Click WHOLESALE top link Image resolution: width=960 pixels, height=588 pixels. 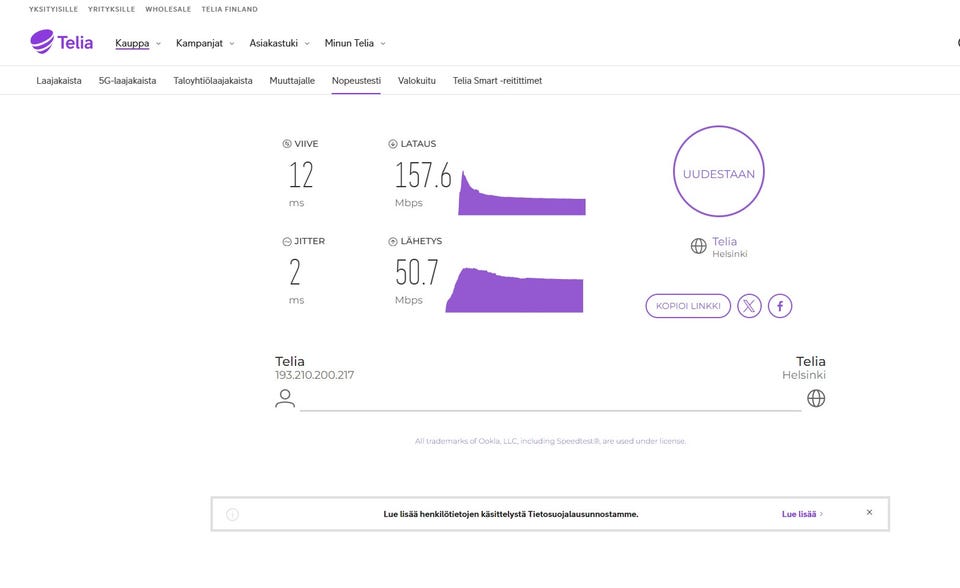tap(168, 9)
